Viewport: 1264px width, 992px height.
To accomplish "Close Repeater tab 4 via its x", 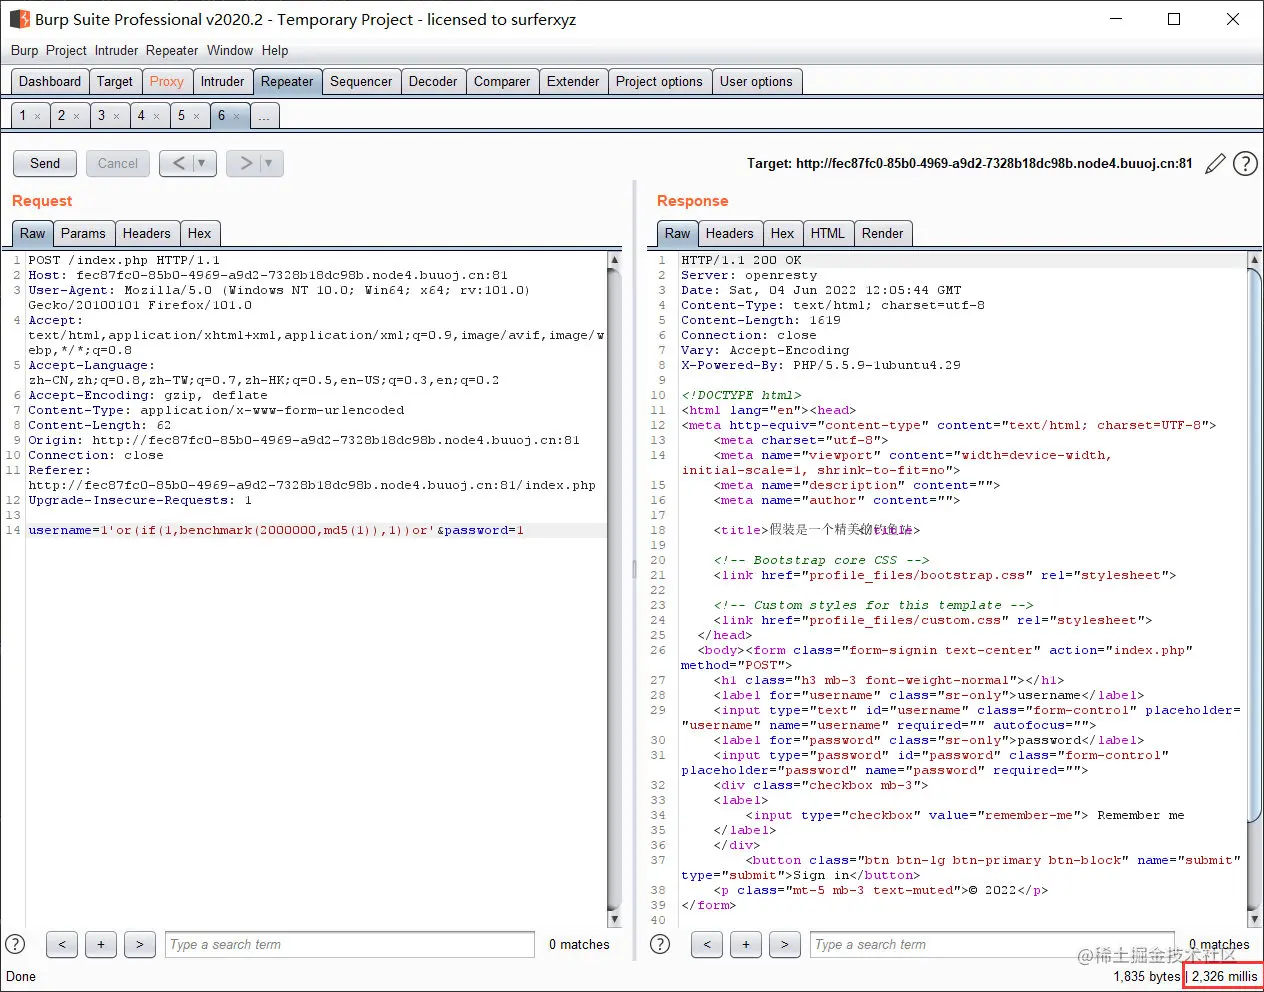I will point(156,116).
